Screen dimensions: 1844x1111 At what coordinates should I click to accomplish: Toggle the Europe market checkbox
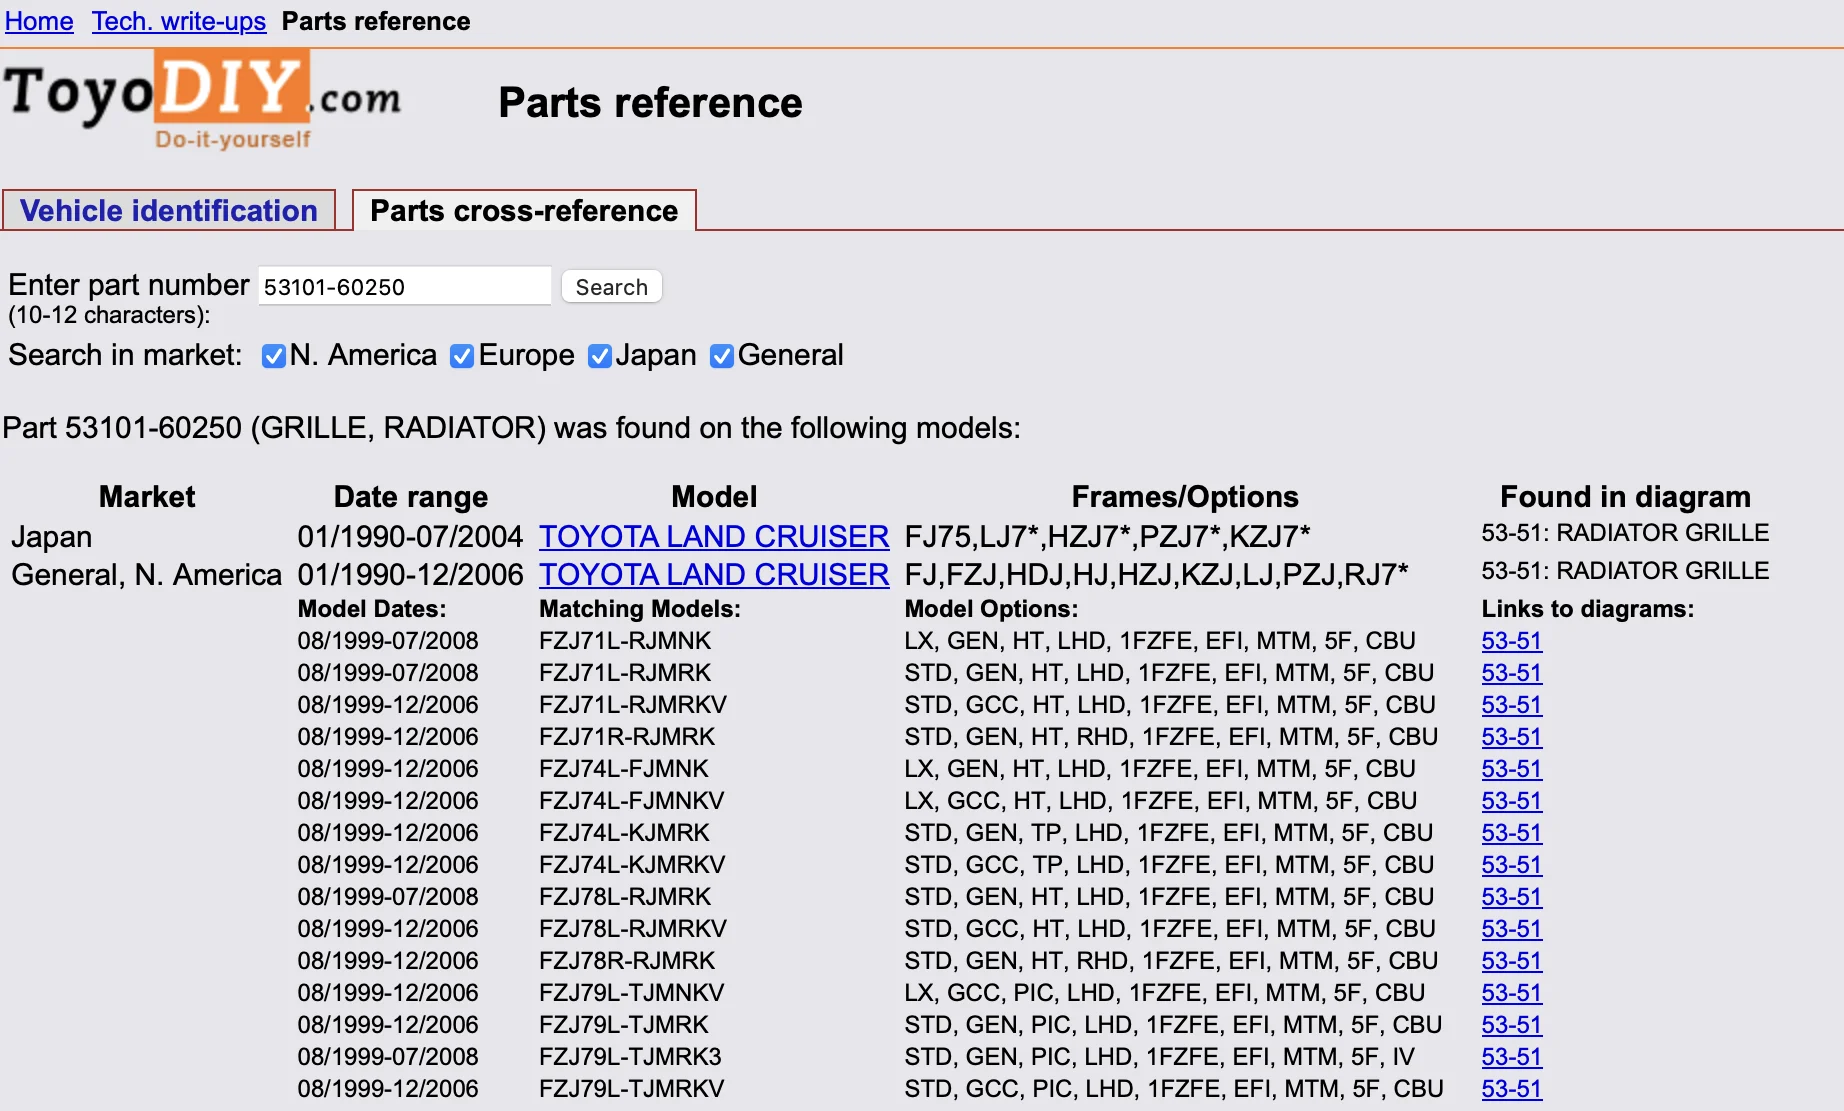click(462, 356)
